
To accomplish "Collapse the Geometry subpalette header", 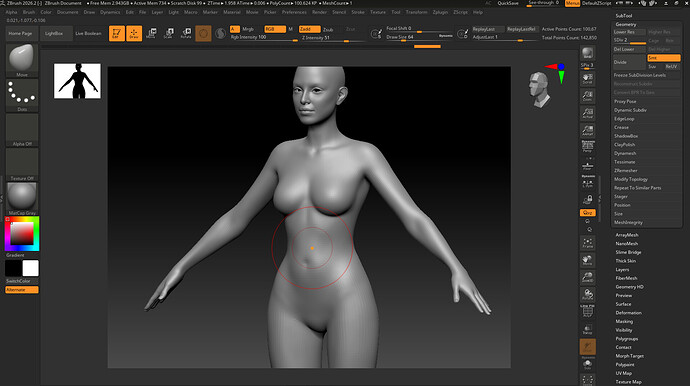I will [x=625, y=24].
